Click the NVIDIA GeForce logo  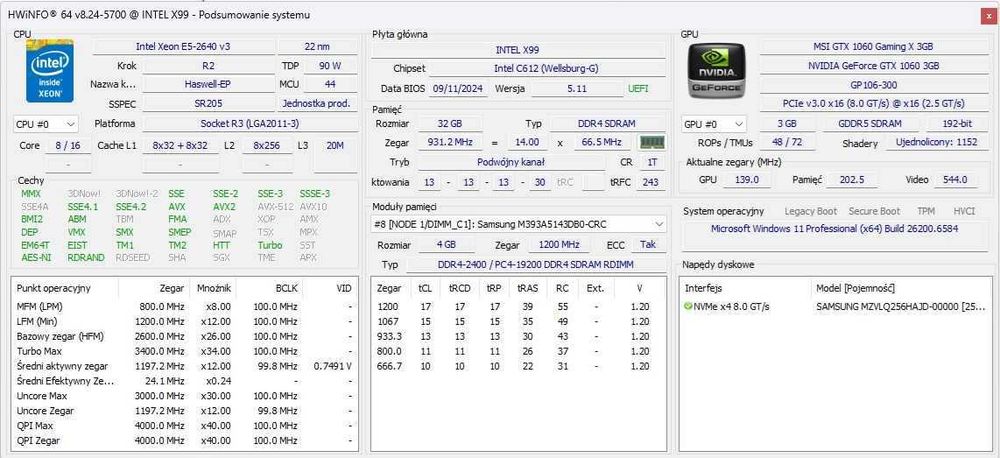coord(716,71)
